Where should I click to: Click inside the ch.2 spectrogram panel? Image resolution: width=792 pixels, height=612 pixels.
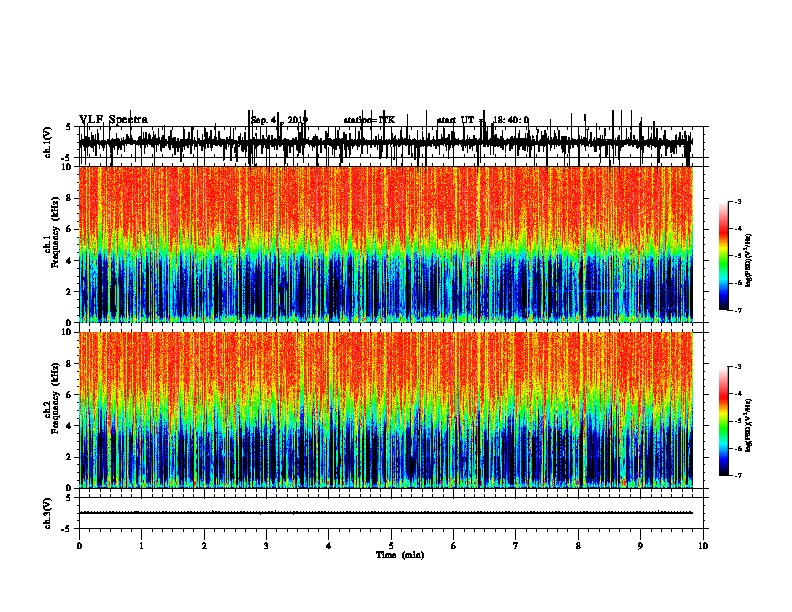(386, 410)
